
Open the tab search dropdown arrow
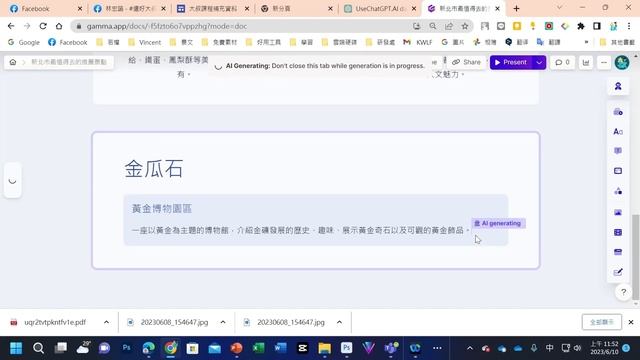pos(560,8)
